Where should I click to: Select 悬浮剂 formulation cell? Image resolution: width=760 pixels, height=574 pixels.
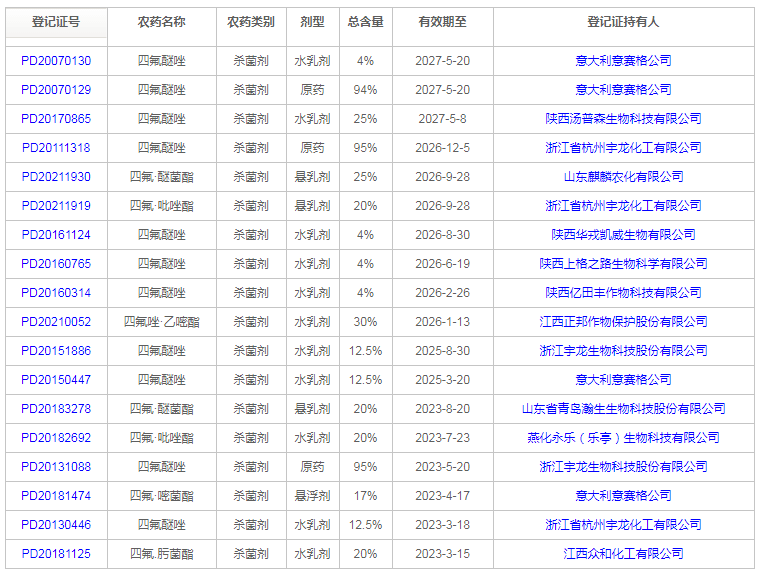point(313,496)
